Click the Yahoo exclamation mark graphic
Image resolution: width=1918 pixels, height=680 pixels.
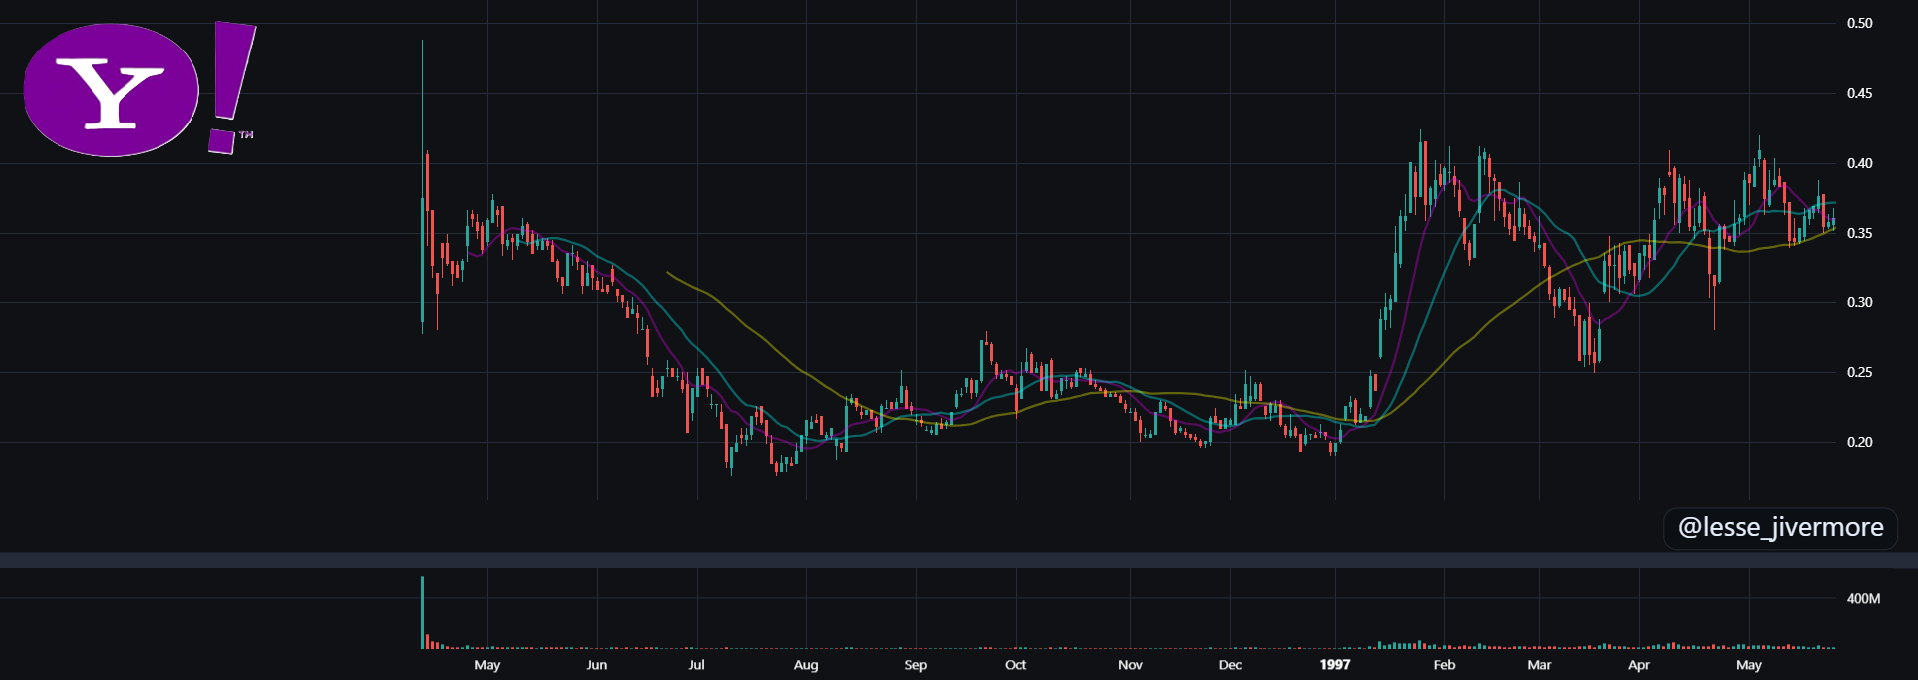pos(232,88)
